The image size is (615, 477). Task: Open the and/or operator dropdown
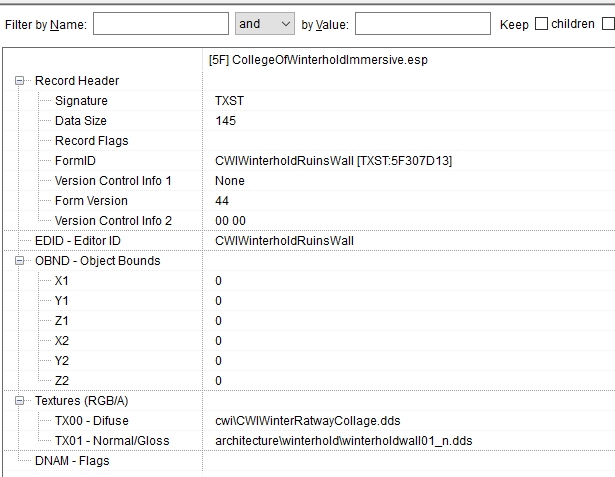coord(264,24)
